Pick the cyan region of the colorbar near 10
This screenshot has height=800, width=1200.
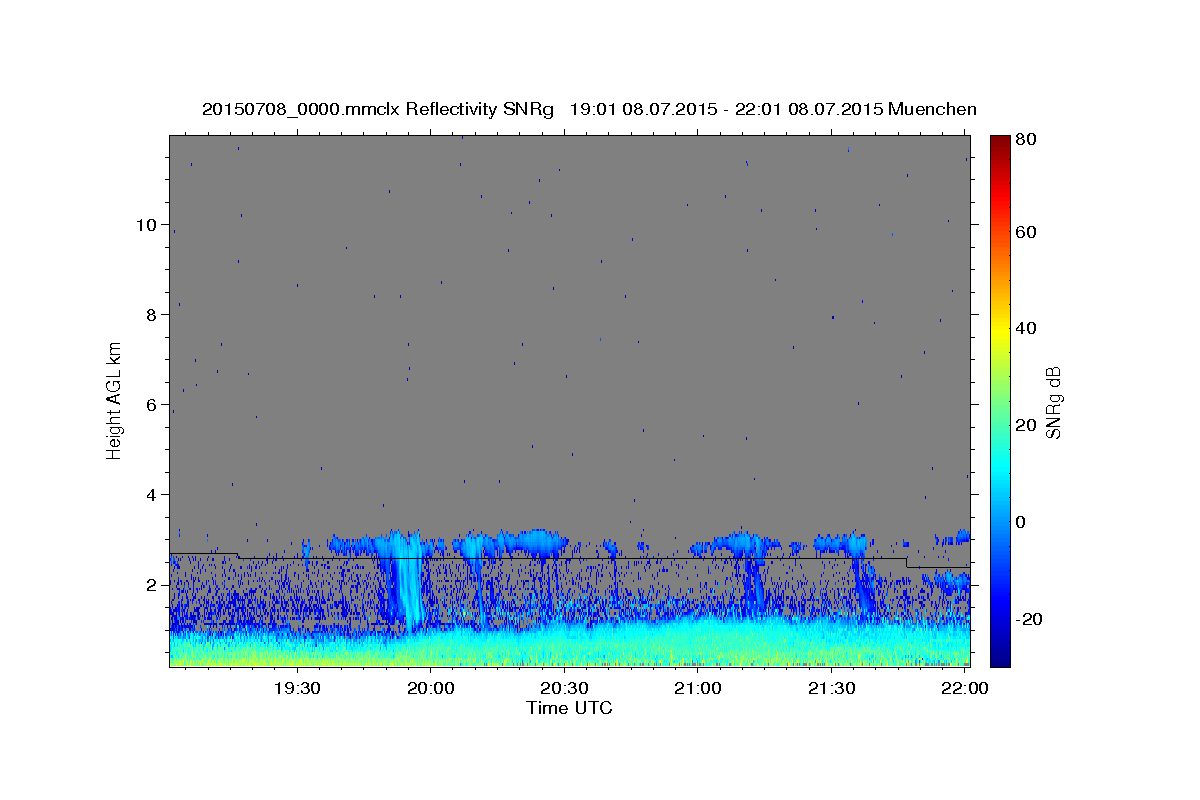point(1000,473)
